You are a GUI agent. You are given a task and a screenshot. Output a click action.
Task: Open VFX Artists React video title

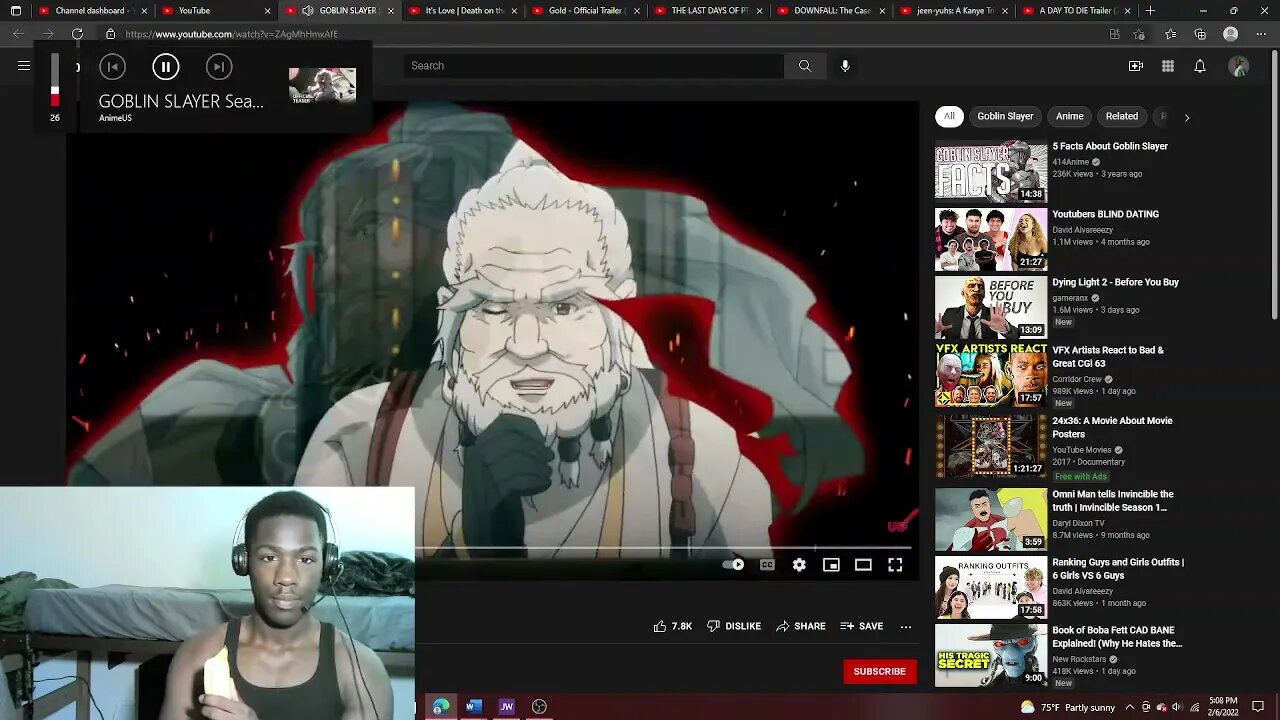pyautogui.click(x=1108, y=357)
